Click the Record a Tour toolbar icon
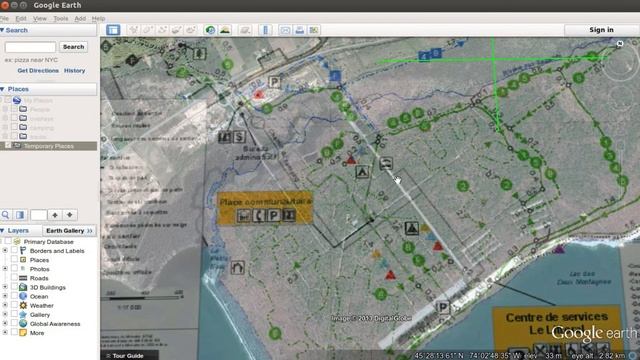 point(191,30)
